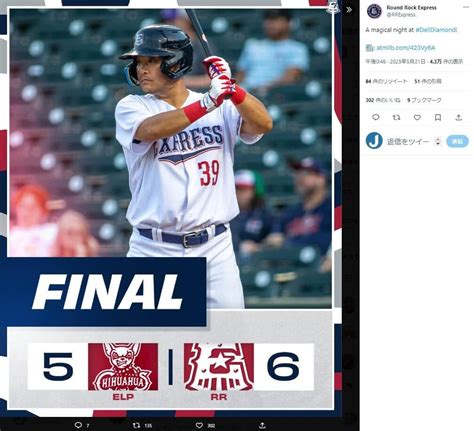The width and height of the screenshot is (474, 431).
Task: Open the #DellDiamond hashtag link
Action: [x=436, y=30]
